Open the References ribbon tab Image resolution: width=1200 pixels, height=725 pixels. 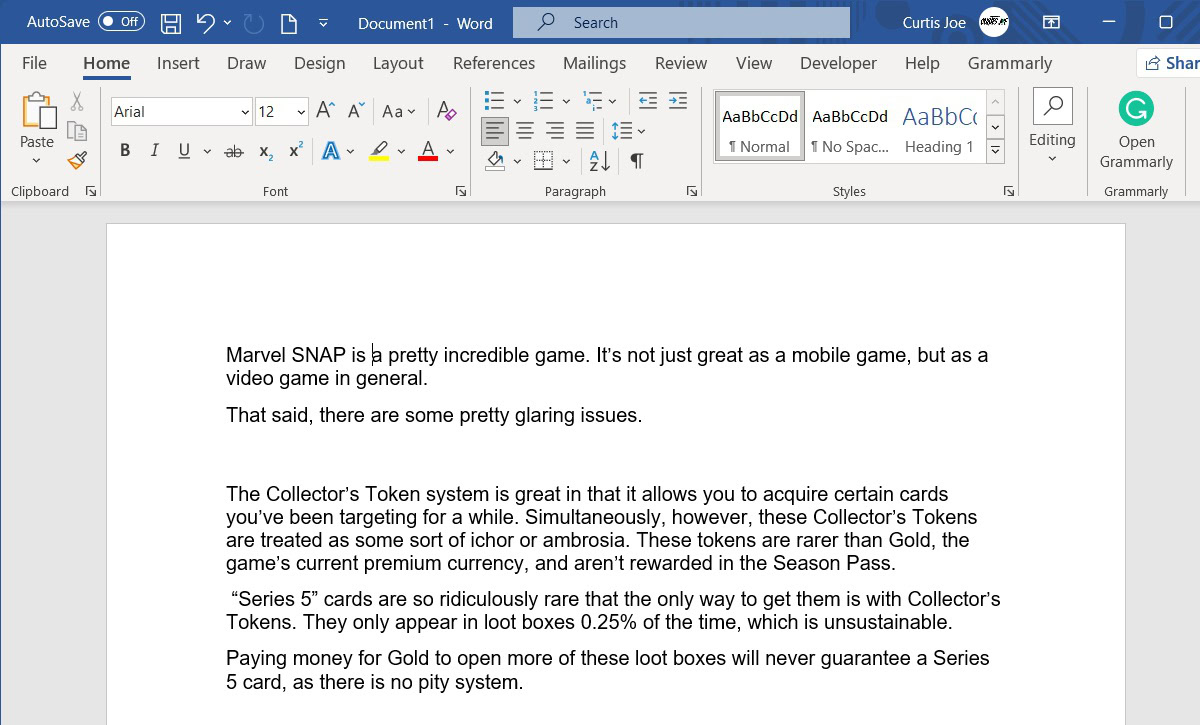[x=493, y=63]
